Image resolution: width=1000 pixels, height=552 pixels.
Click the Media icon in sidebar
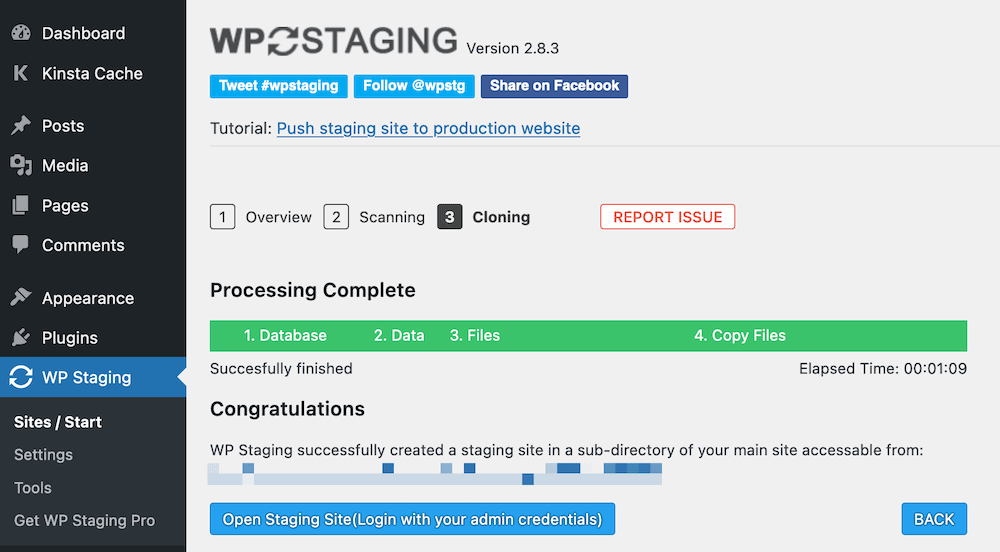(x=21, y=166)
